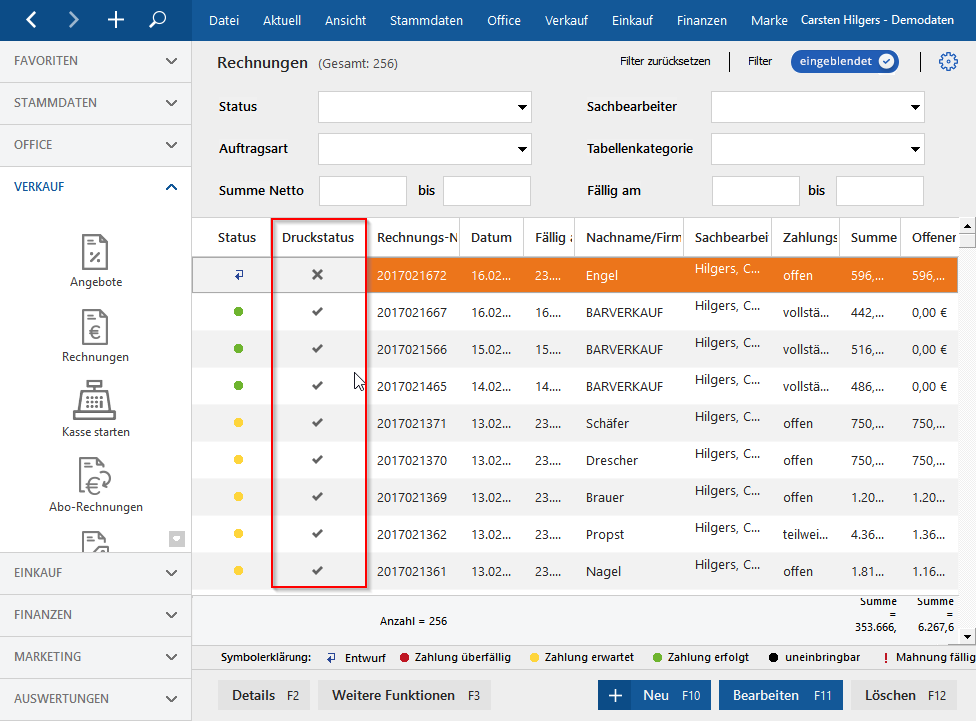Viewport: 976px width, 721px height.
Task: Open the Ansicht menu
Action: 345,21
